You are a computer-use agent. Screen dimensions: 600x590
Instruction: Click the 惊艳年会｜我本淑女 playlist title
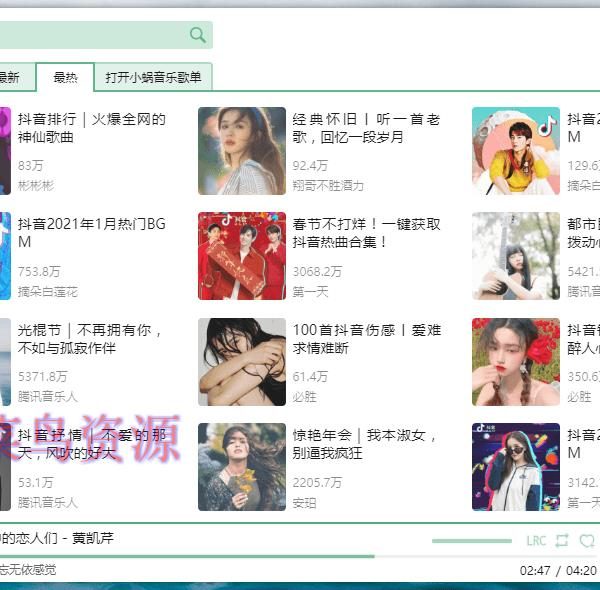coord(366,443)
